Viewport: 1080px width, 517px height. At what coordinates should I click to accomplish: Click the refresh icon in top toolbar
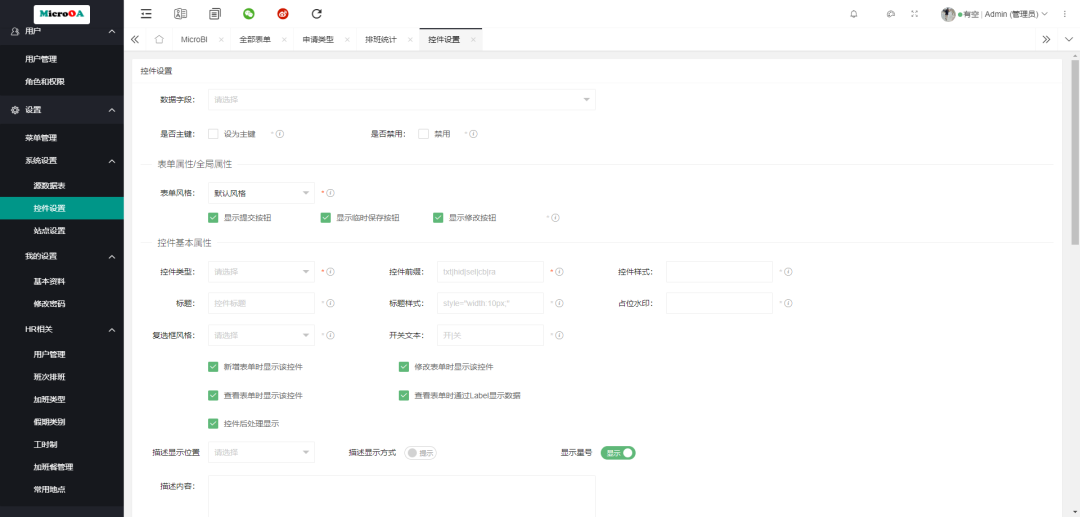click(x=317, y=14)
